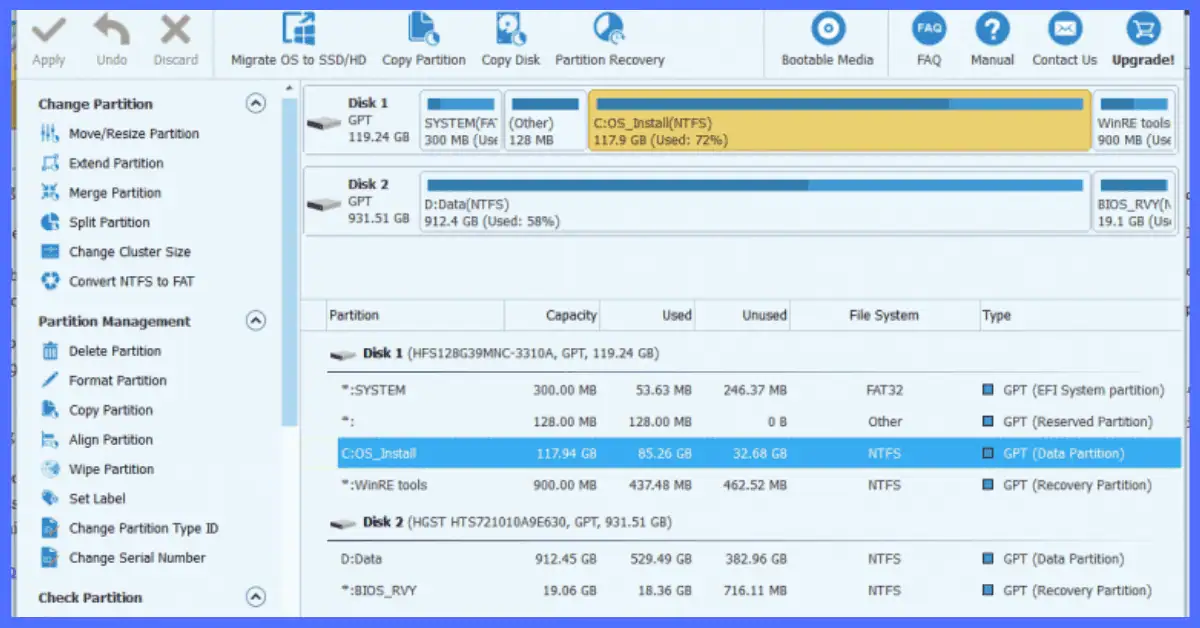
Task: Select SYSTEM(FAT) 300 MB partition block
Action: point(461,121)
